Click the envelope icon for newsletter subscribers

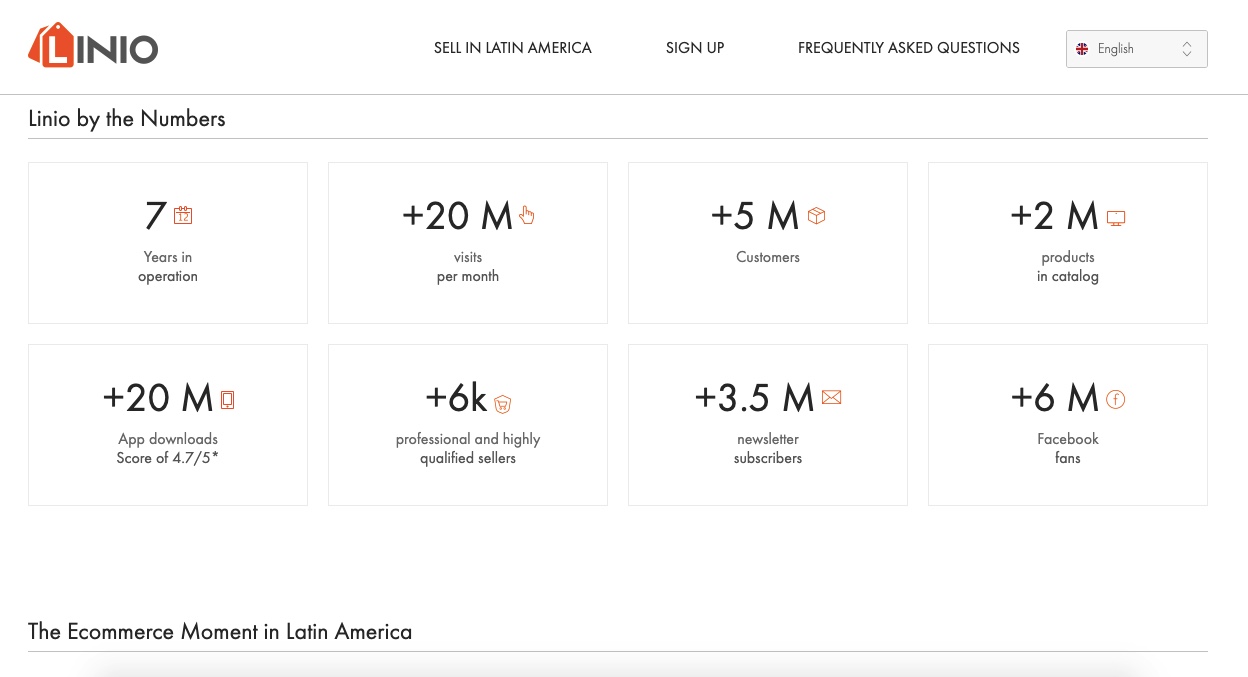click(x=831, y=397)
